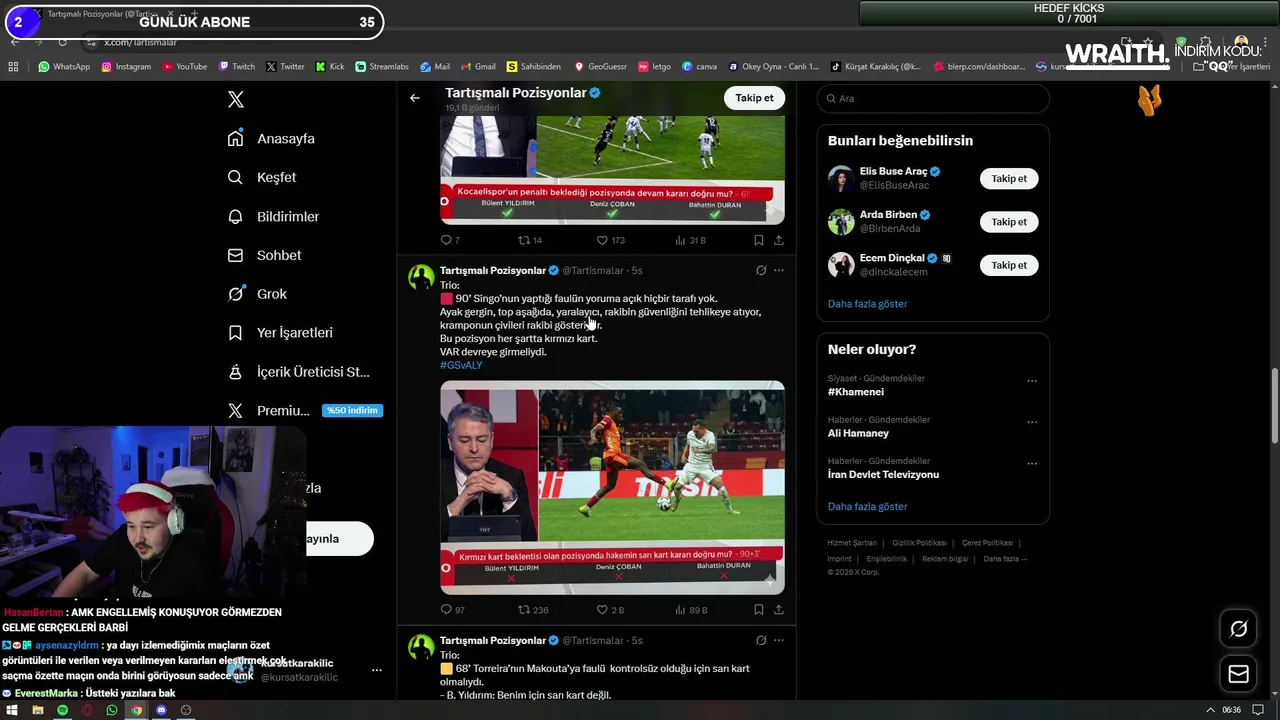Open the Ali Hamaney trend
The width and height of the screenshot is (1280, 720).
point(858,433)
